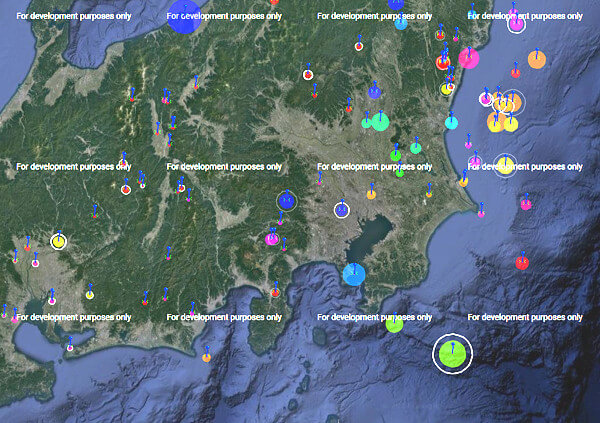Click the large blue circle at top edge
This screenshot has width=600, height=423.
(x=184, y=17)
